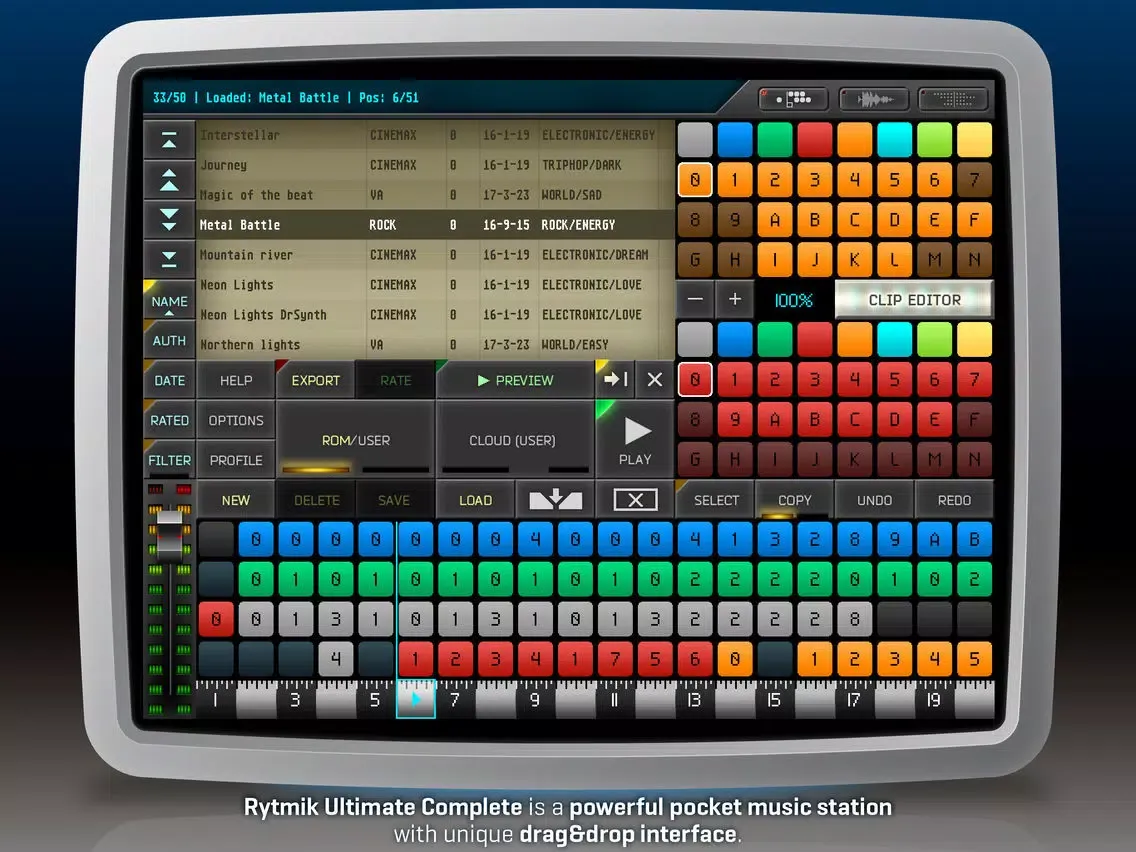Click red sequencer clip labeled 7
The image size is (1136, 852).
[615, 659]
